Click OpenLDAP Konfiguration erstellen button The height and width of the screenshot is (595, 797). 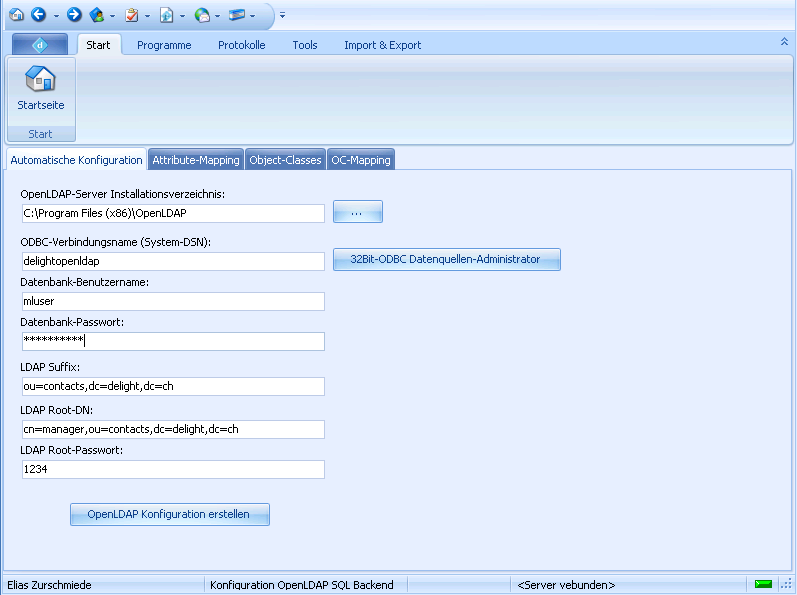click(170, 514)
